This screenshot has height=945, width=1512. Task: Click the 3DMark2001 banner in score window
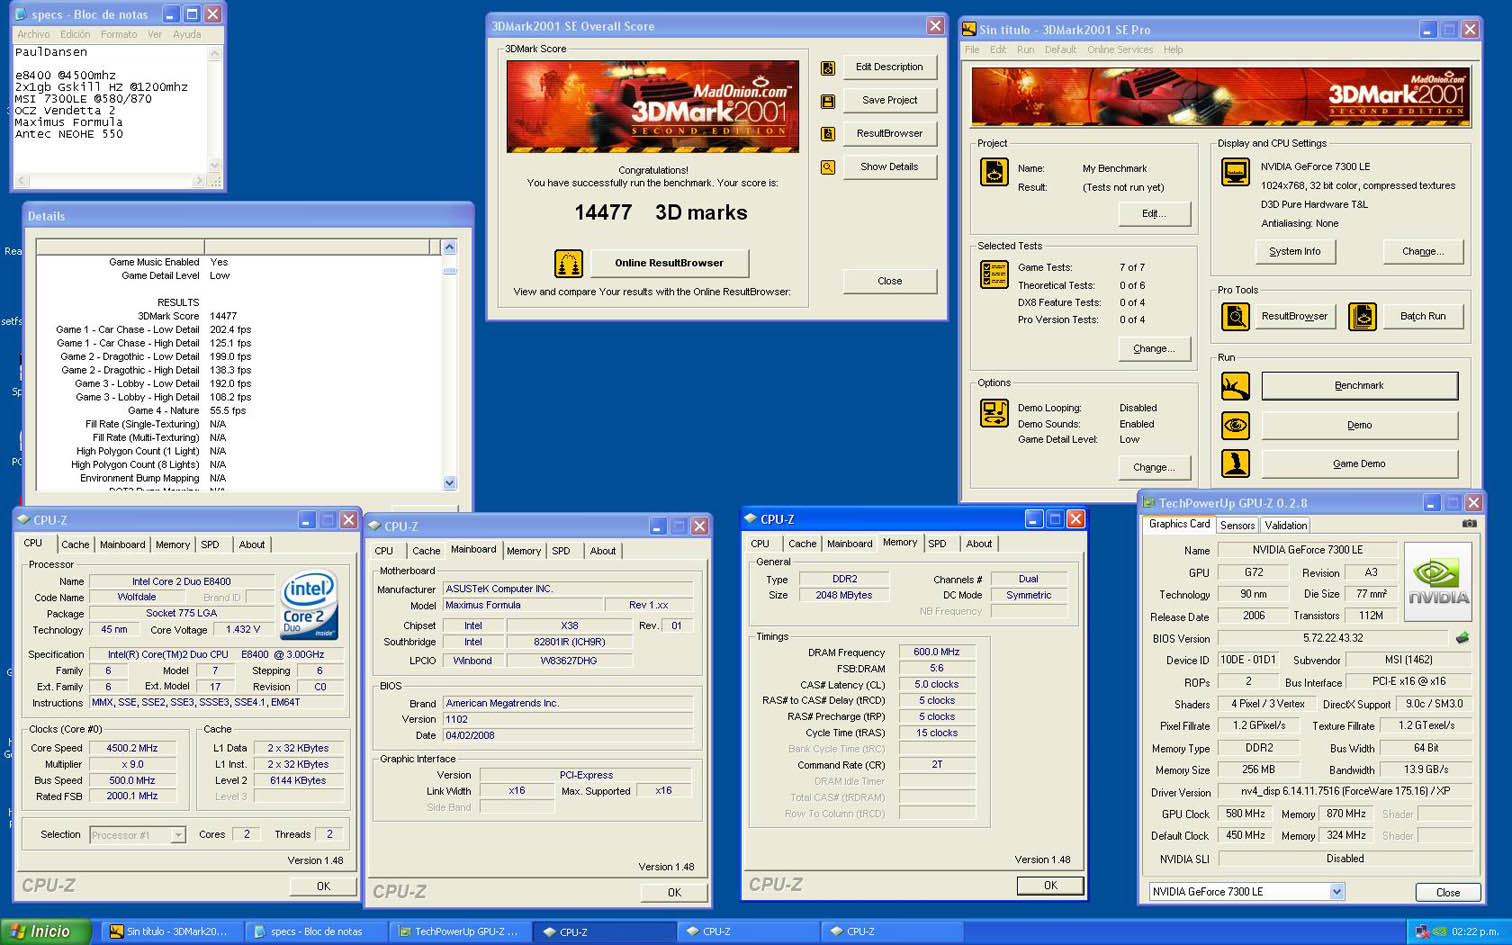(x=653, y=106)
